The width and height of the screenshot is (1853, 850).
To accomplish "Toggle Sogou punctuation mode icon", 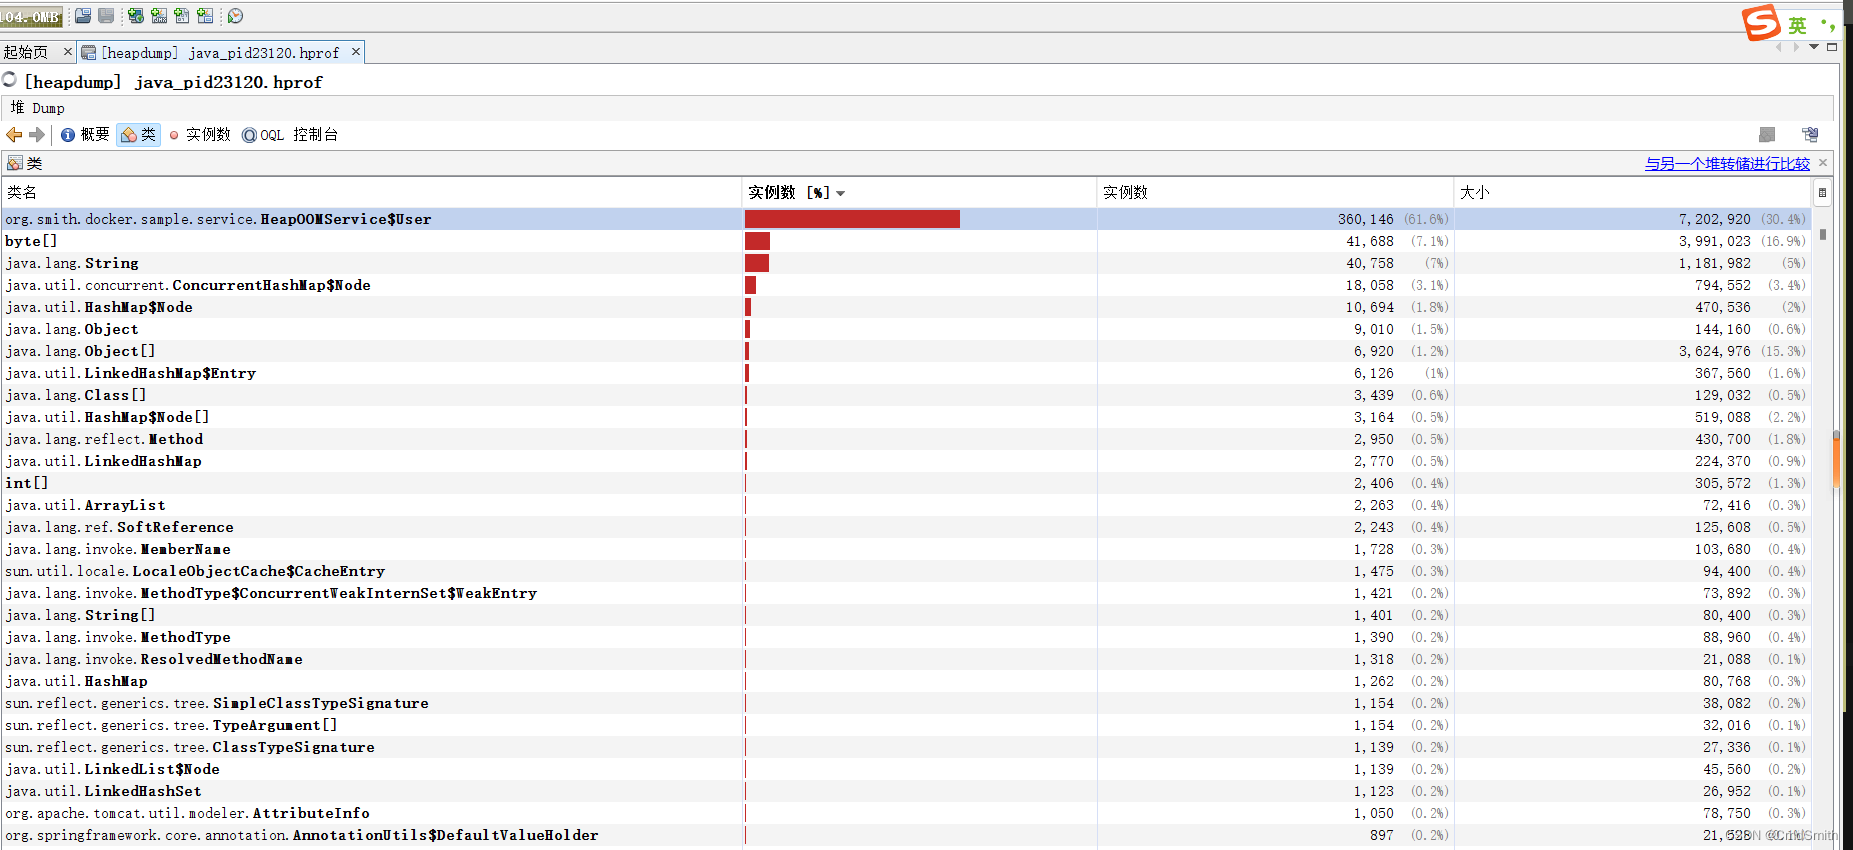I will [x=1828, y=25].
